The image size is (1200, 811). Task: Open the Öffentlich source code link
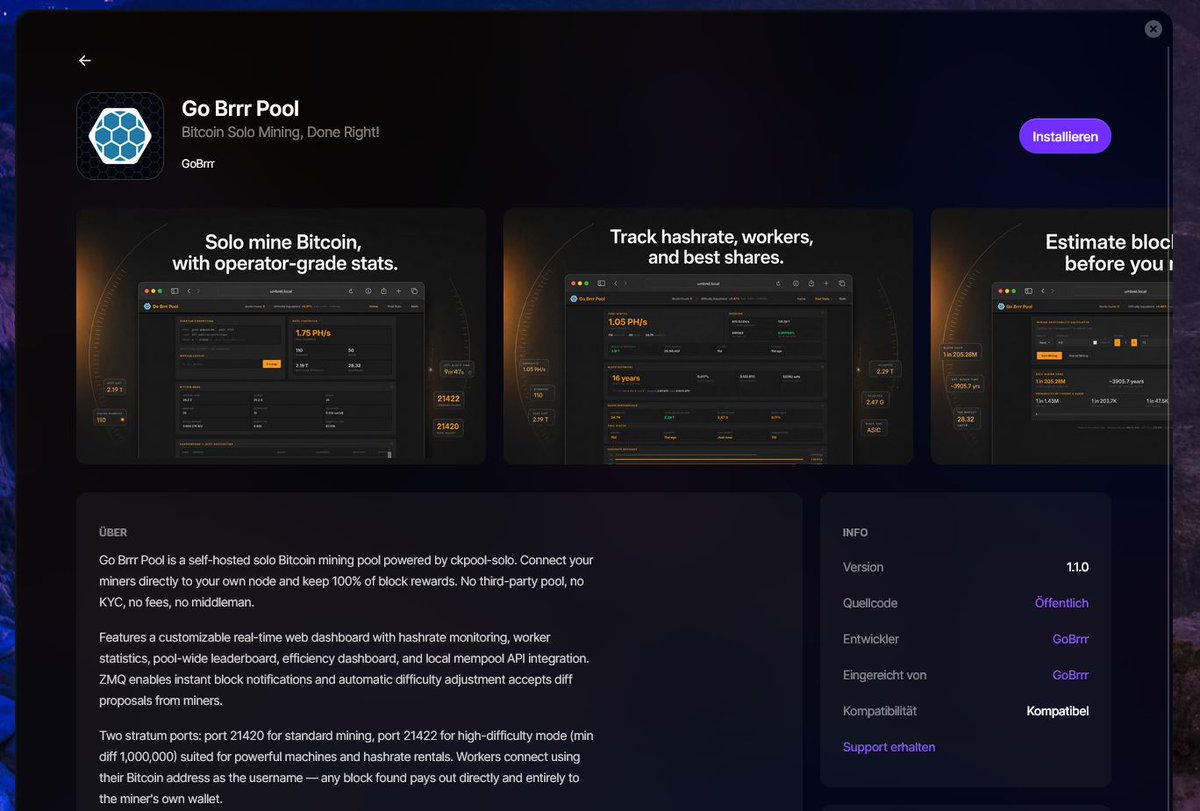[1062, 603]
